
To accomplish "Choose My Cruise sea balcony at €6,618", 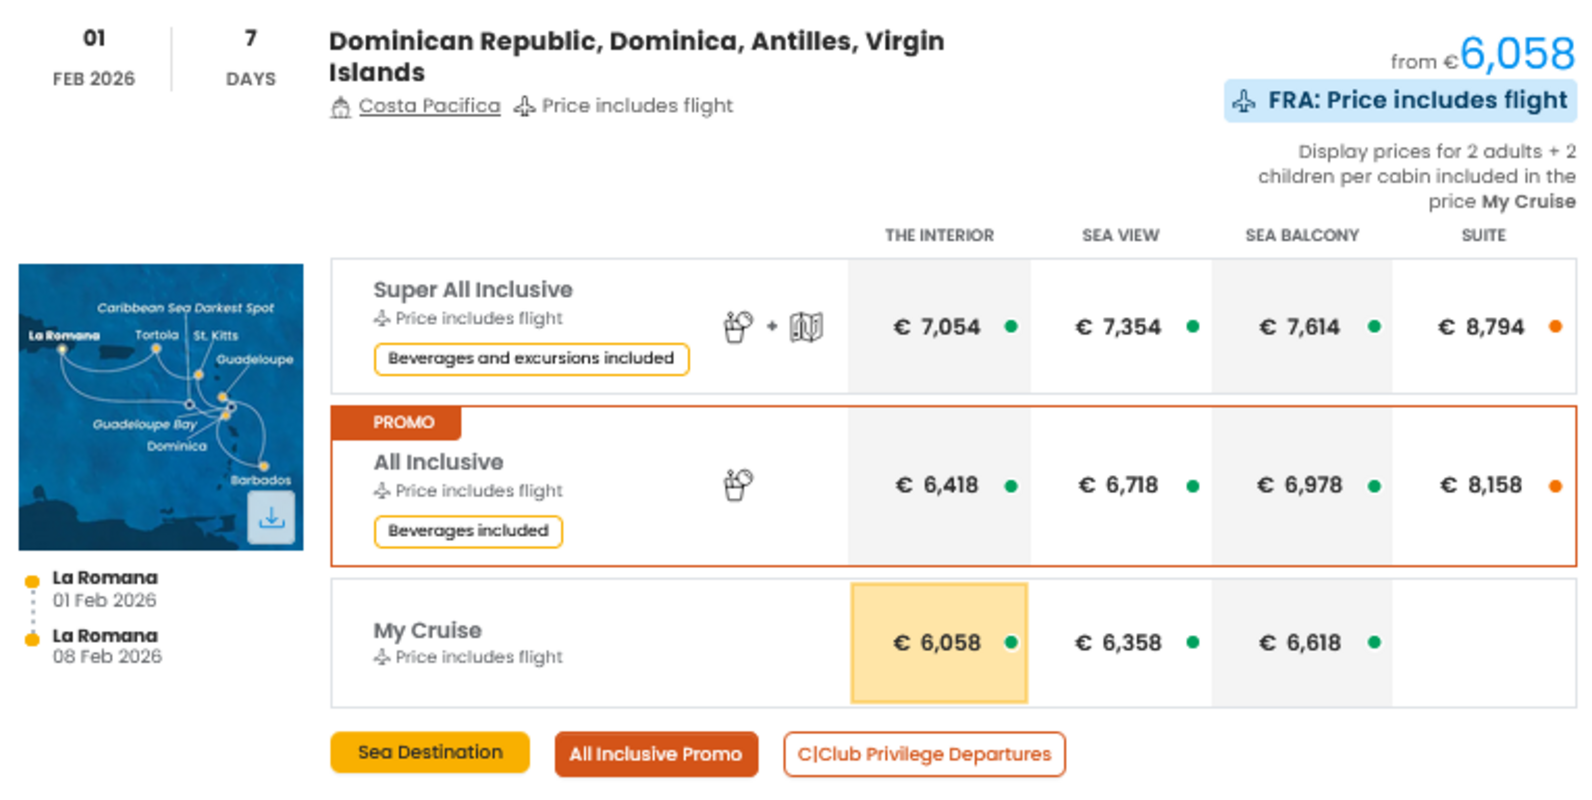I will tap(1300, 643).
